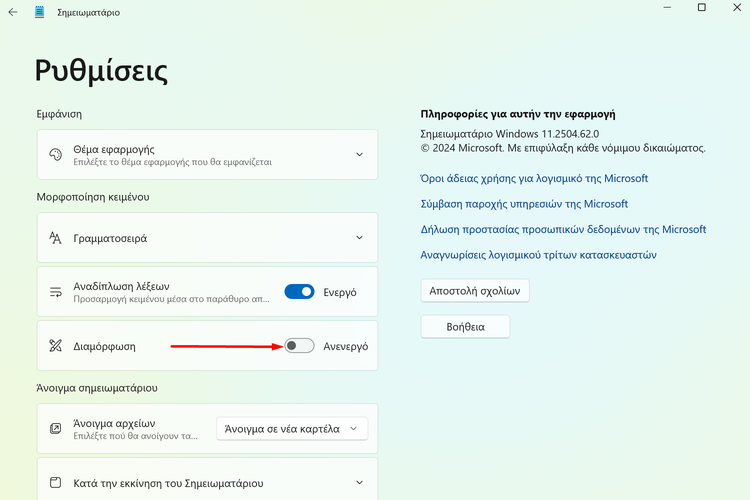Open the Άνοιγμα σε νέα καρτέλα dropdown

click(x=292, y=429)
